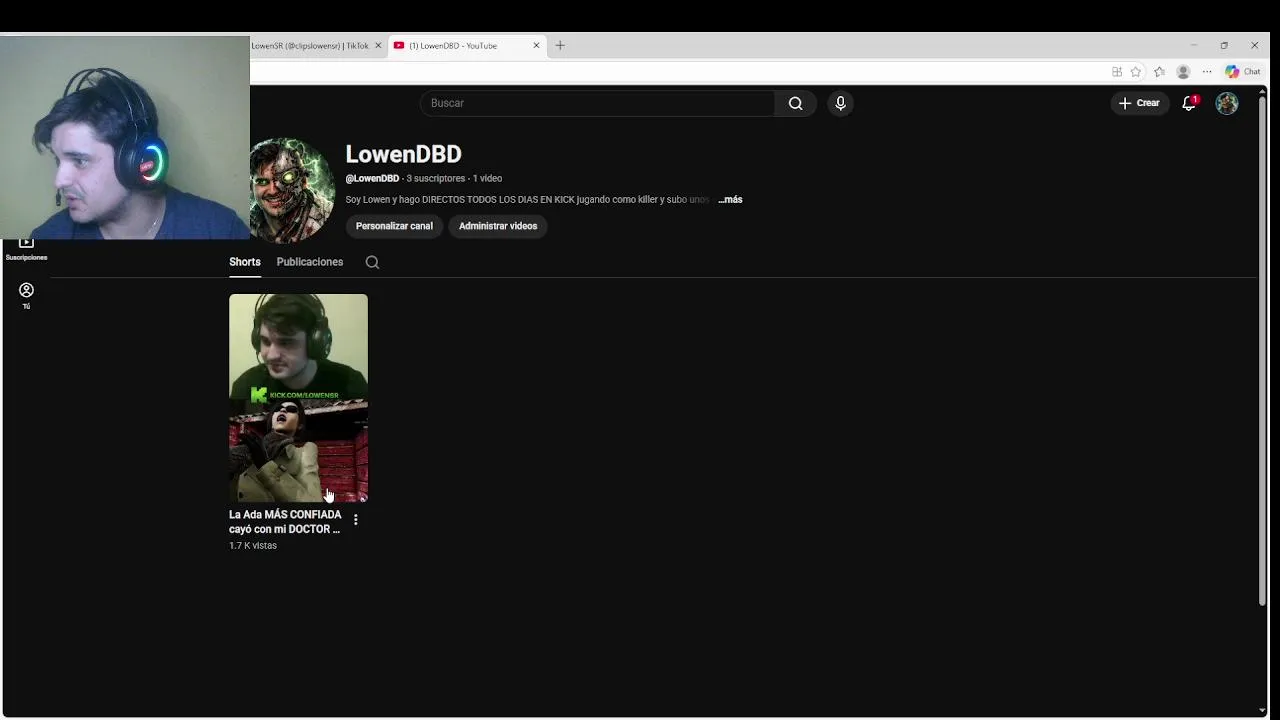Click the 3 suscriptores text

(x=436, y=178)
